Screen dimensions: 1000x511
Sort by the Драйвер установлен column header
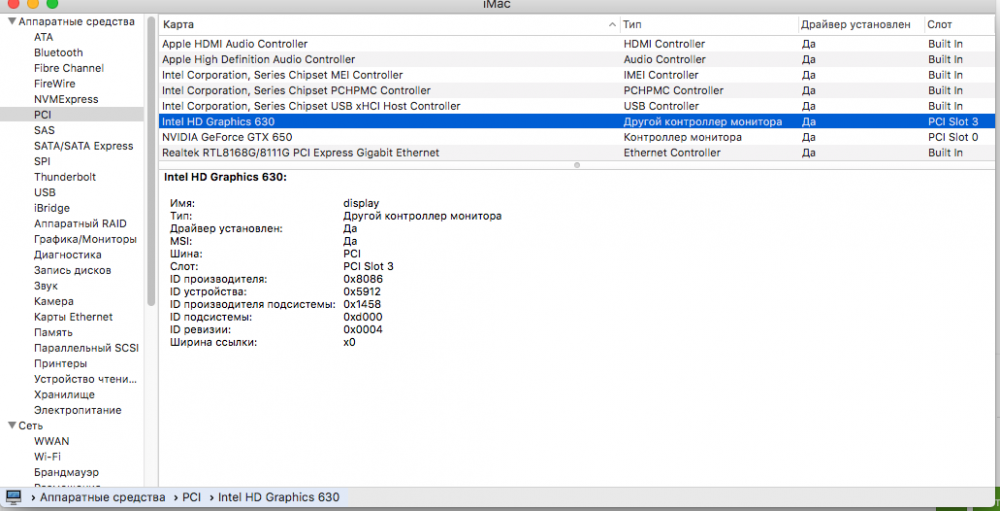pyautogui.click(x=860, y=25)
